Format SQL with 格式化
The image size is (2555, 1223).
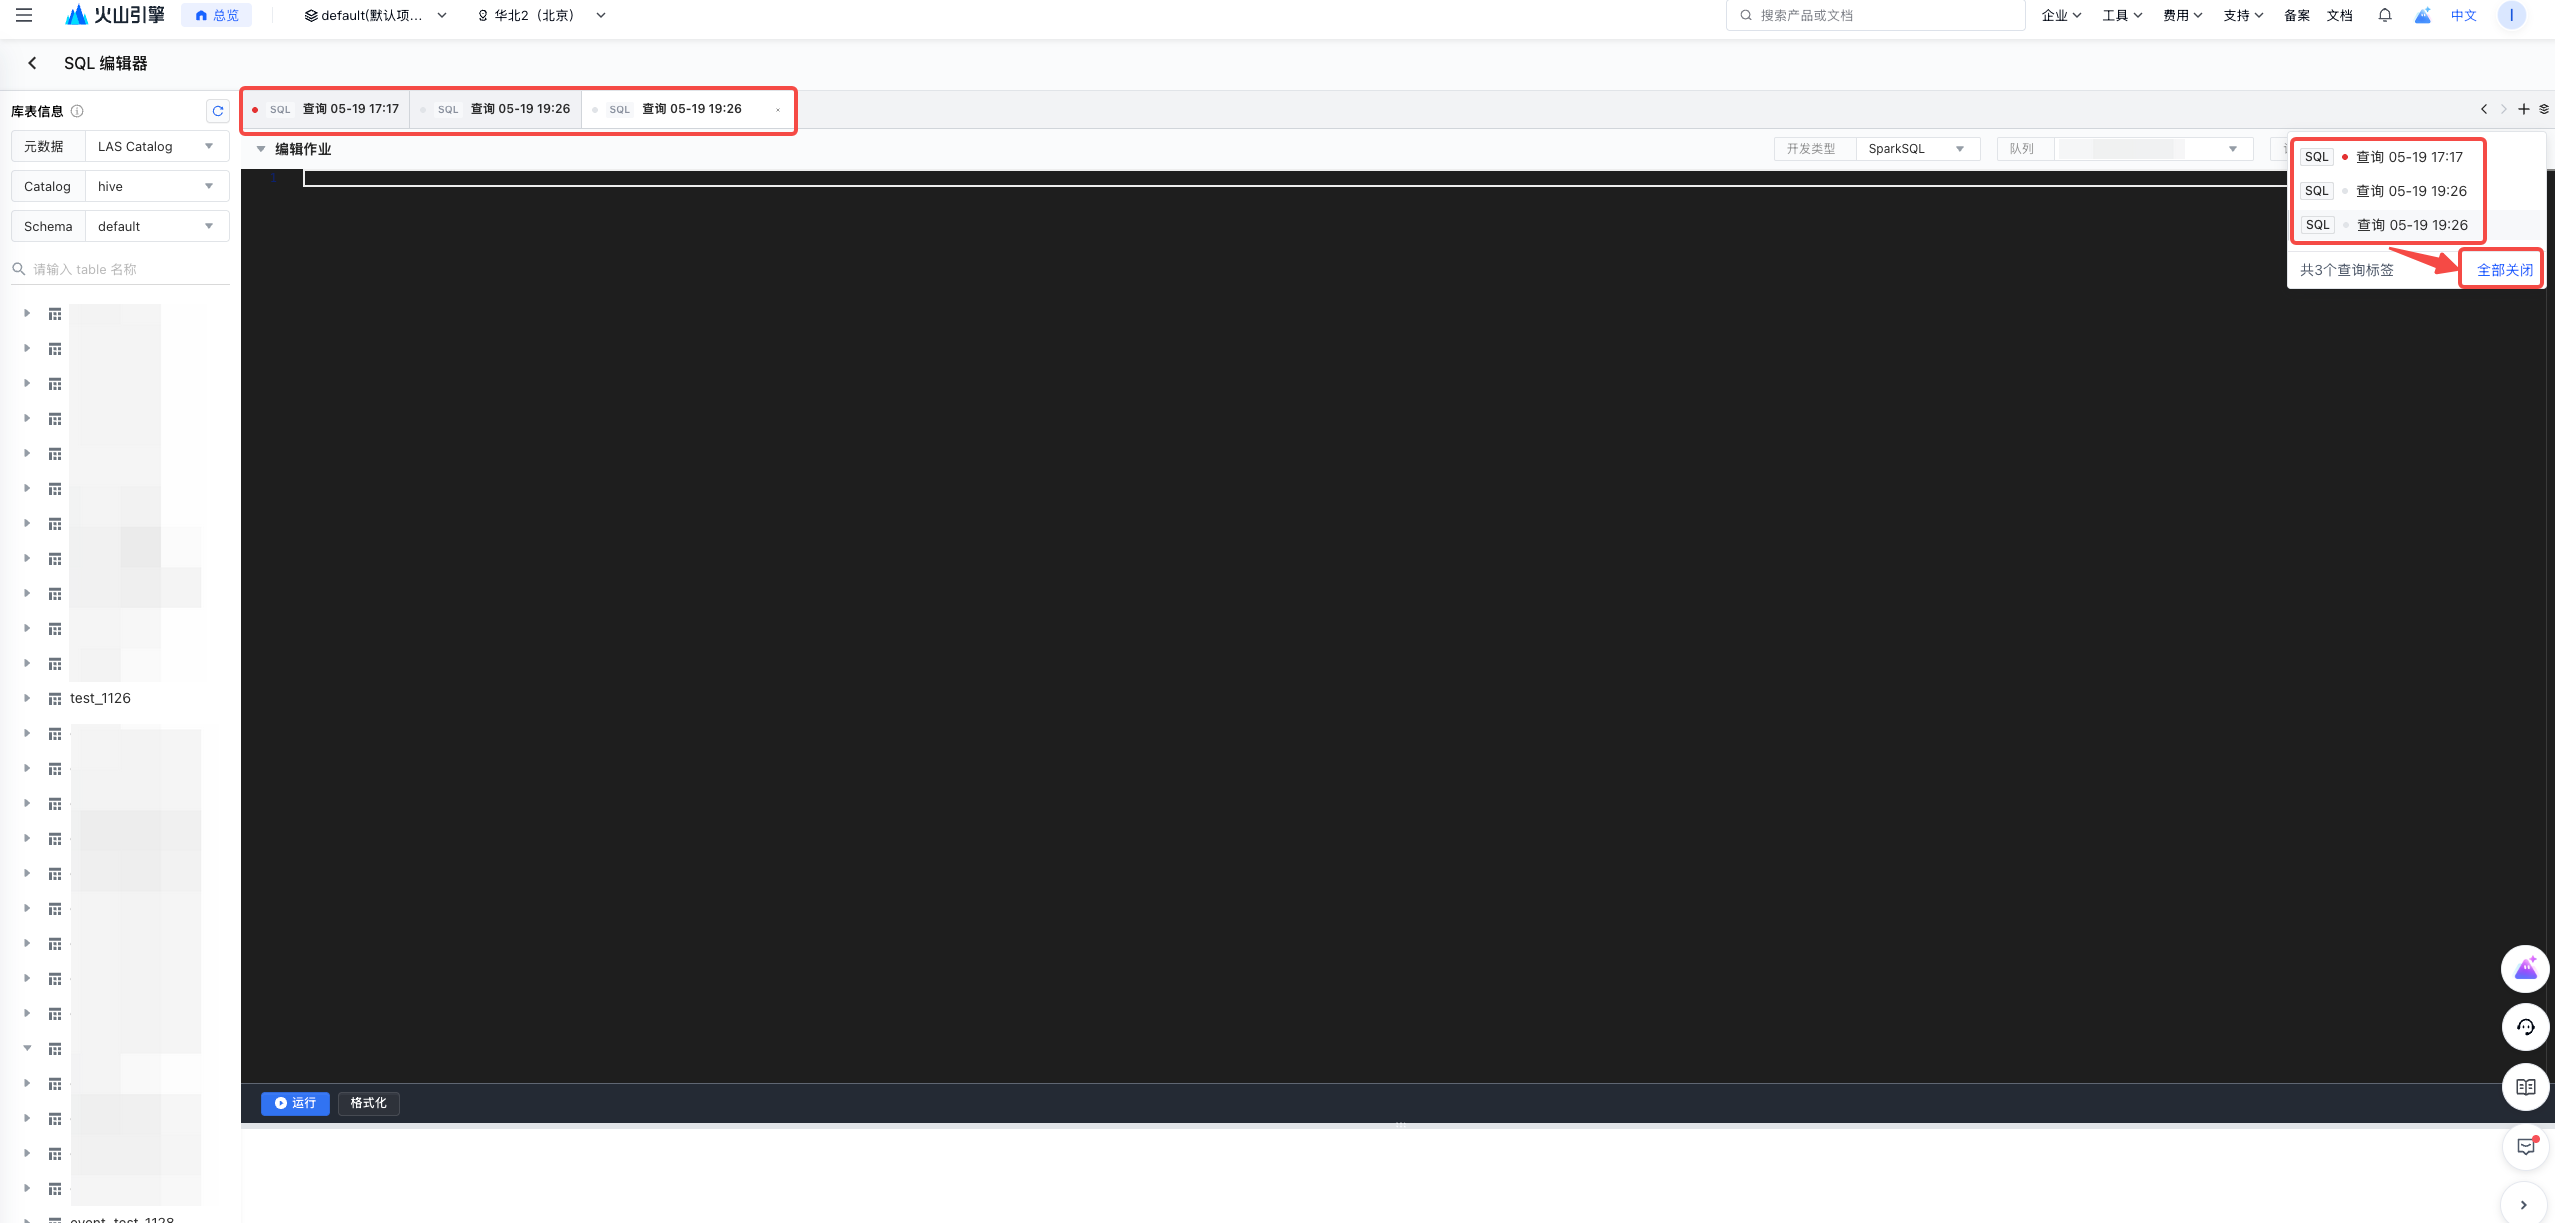(x=369, y=1103)
